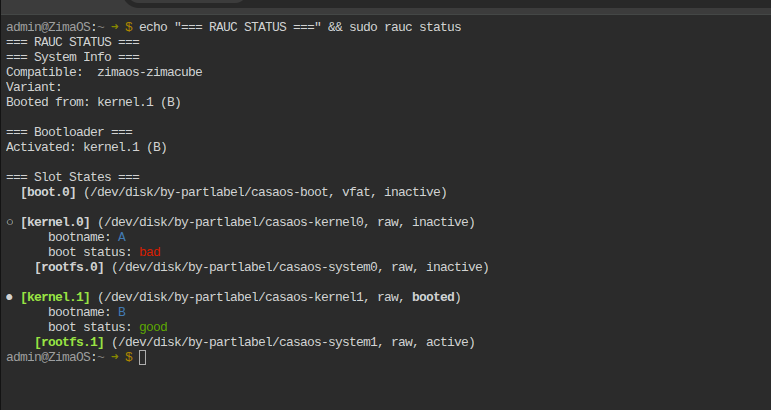Click the bootname value 'B'
771x410 pixels.
122,312
